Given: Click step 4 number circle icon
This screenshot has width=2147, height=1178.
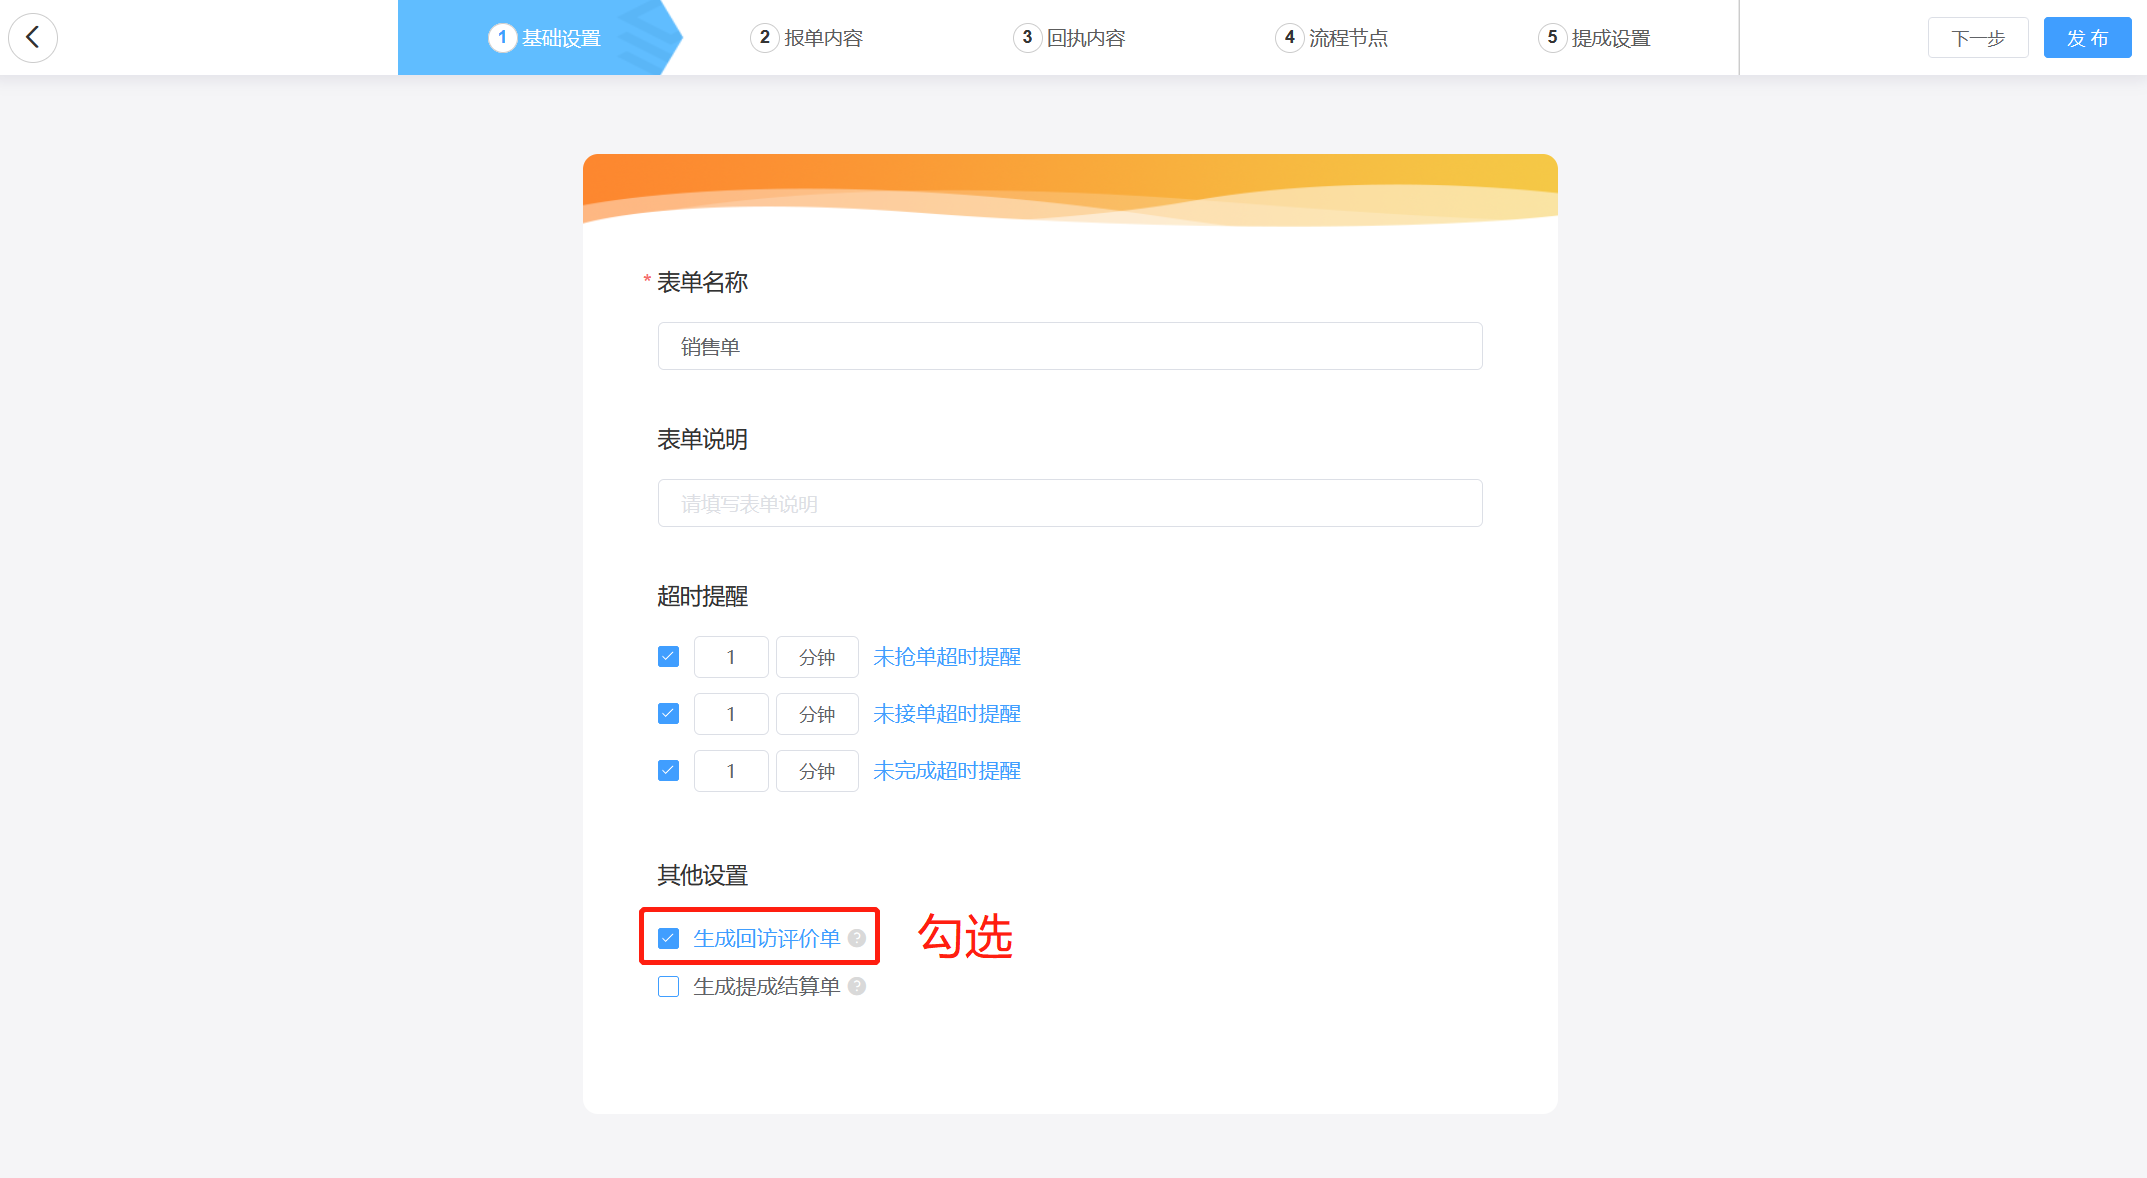Looking at the screenshot, I should (x=1289, y=38).
